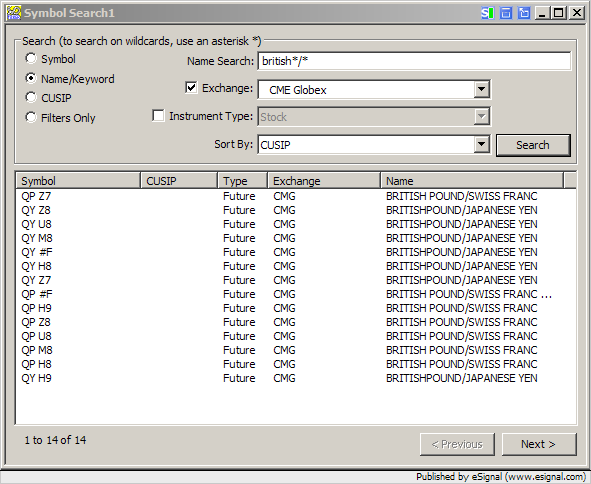Choose the CUSIP search radio option

(31, 98)
